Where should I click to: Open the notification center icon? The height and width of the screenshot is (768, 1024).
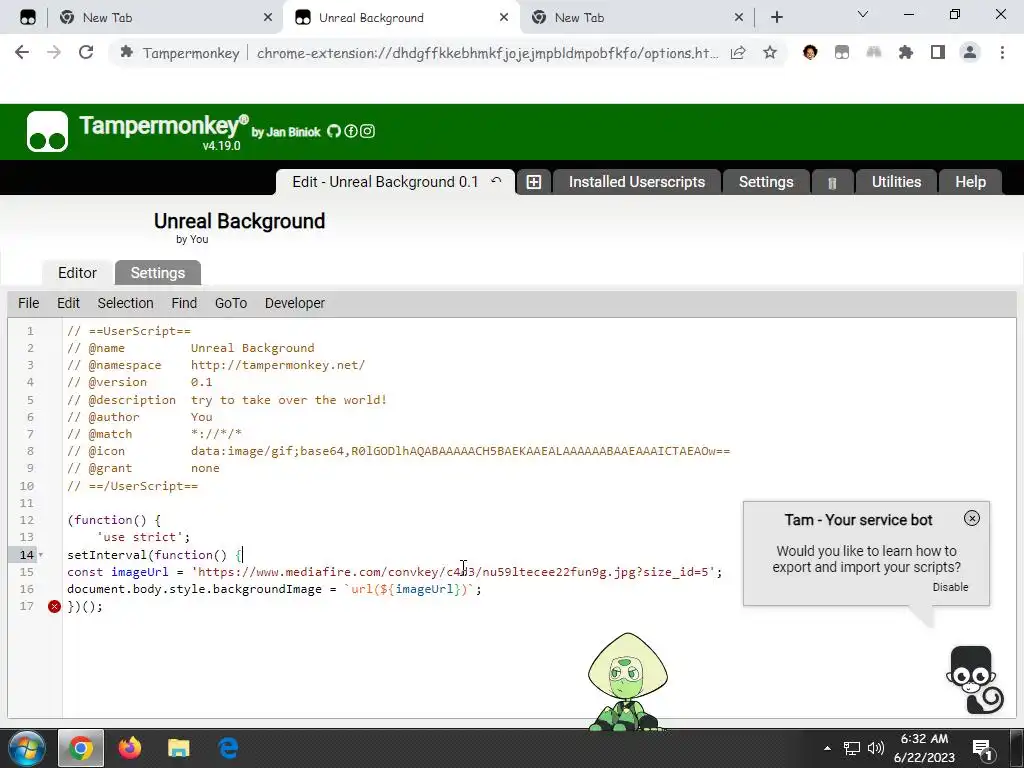(x=982, y=748)
